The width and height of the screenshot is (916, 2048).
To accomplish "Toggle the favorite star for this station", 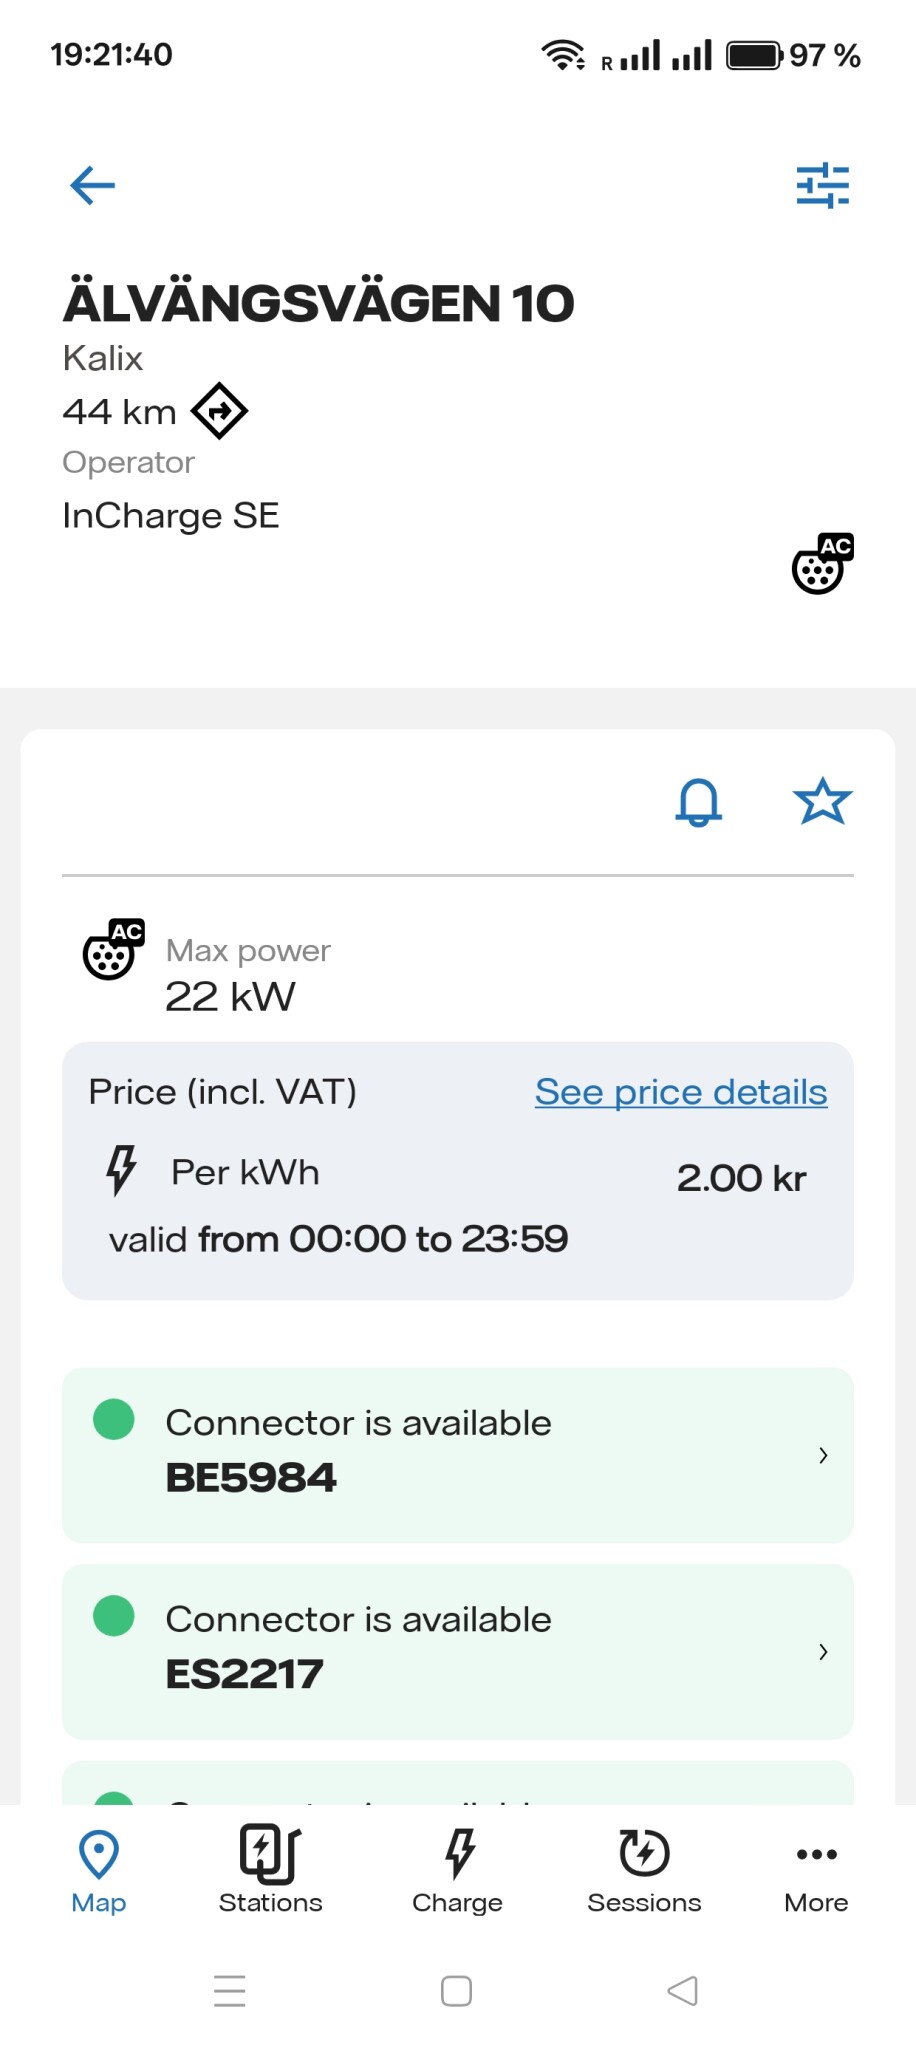I will [x=822, y=802].
